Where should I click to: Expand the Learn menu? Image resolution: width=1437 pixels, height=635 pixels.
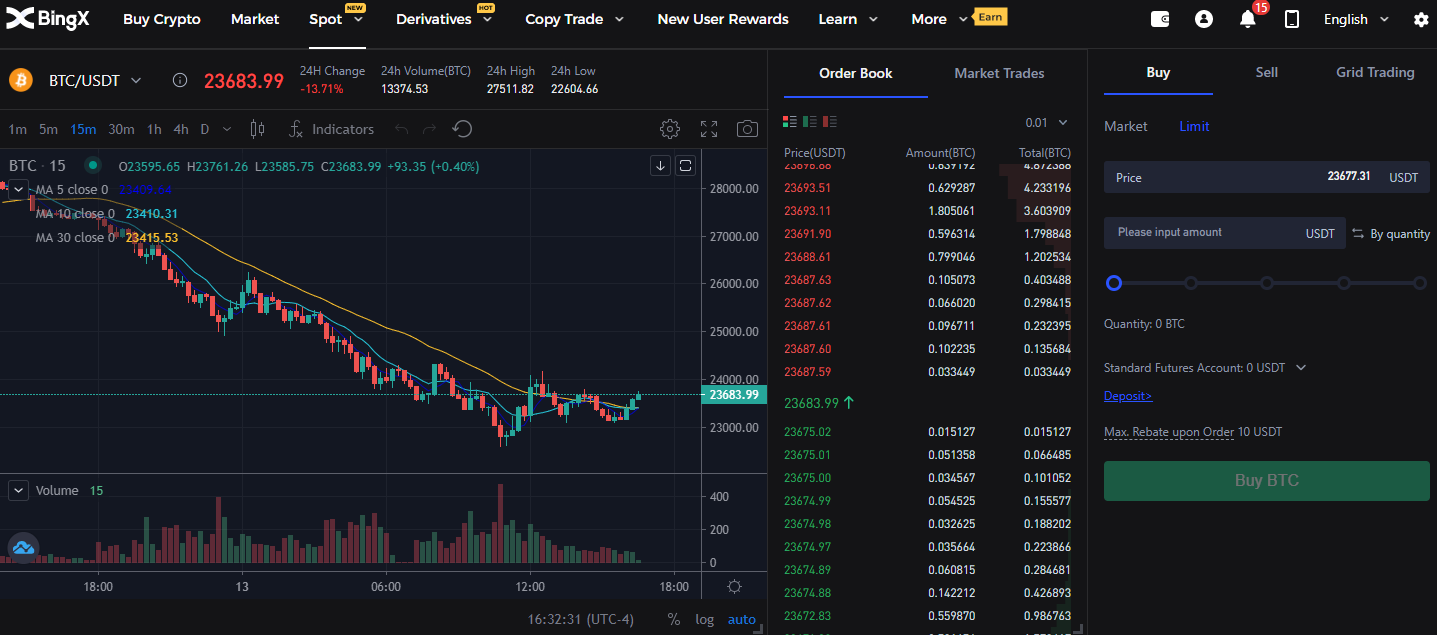coord(848,19)
